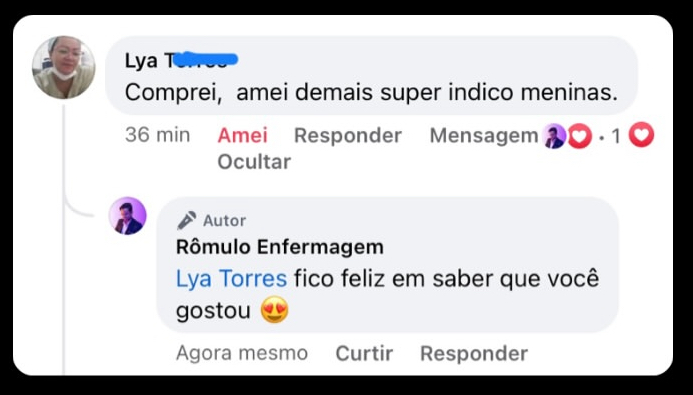Click the 36 min timestamp
The width and height of the screenshot is (693, 395).
point(157,135)
